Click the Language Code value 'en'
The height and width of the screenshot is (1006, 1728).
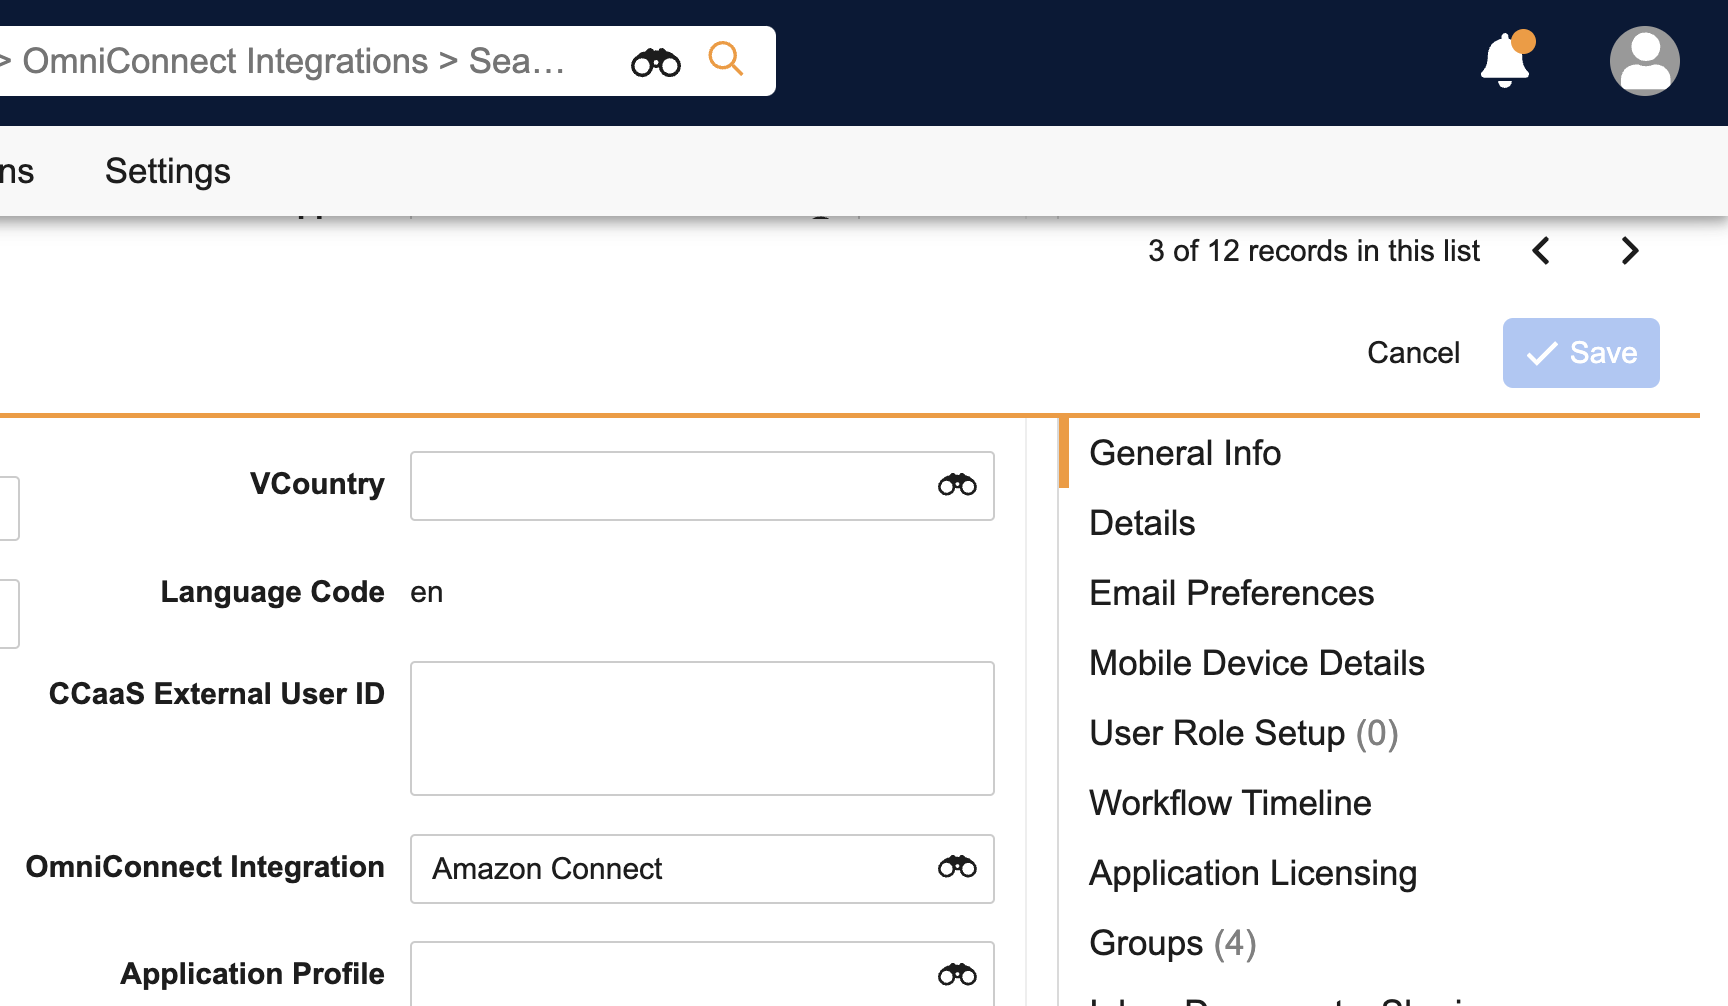(x=426, y=592)
